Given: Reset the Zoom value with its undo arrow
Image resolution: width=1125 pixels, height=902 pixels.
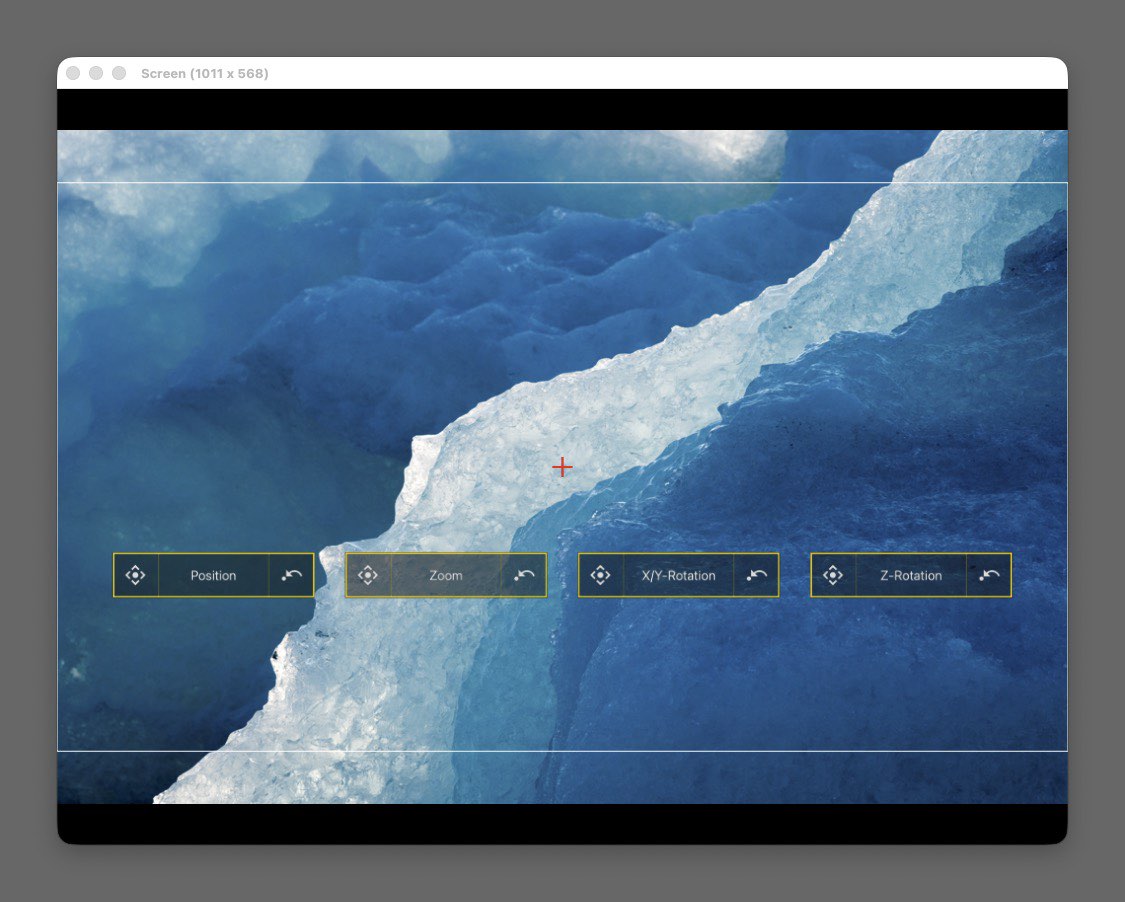Looking at the screenshot, I should pos(524,575).
